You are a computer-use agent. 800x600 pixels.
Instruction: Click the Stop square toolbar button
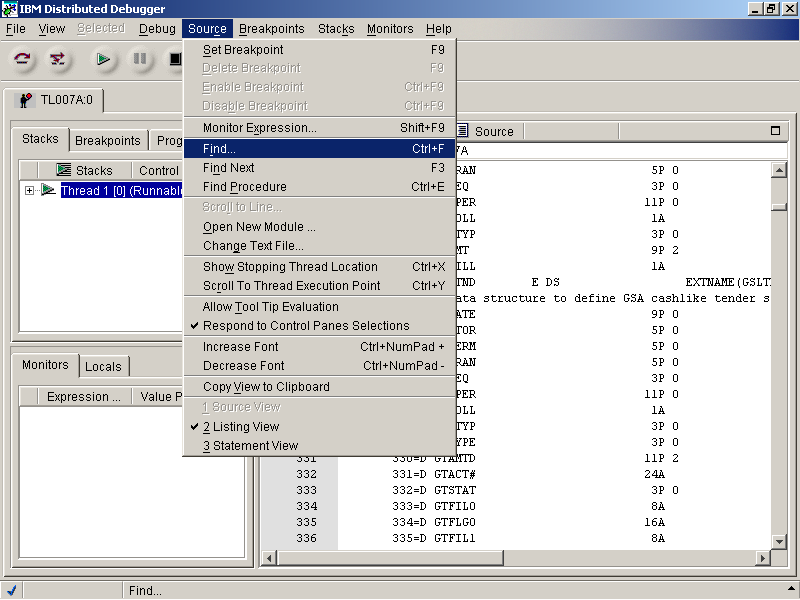175,59
